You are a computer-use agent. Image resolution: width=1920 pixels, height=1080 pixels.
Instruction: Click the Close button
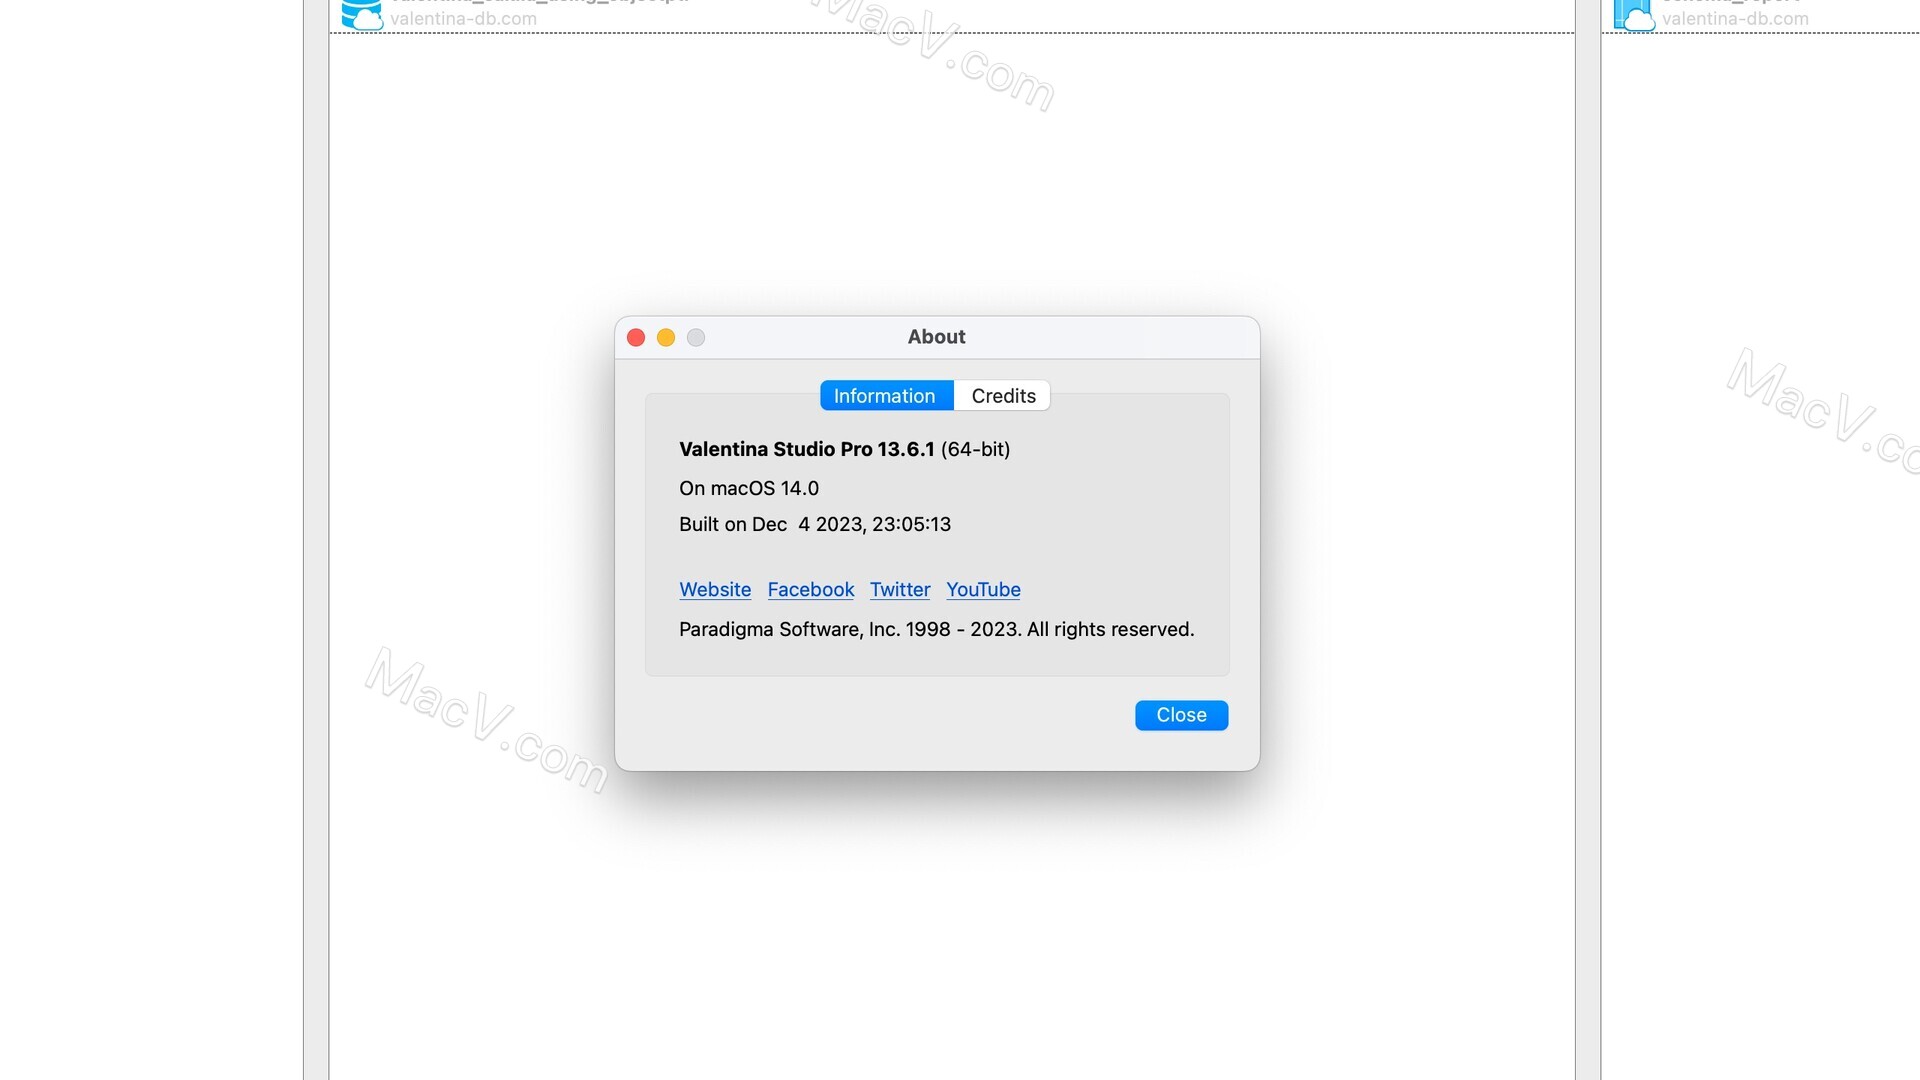coord(1182,715)
